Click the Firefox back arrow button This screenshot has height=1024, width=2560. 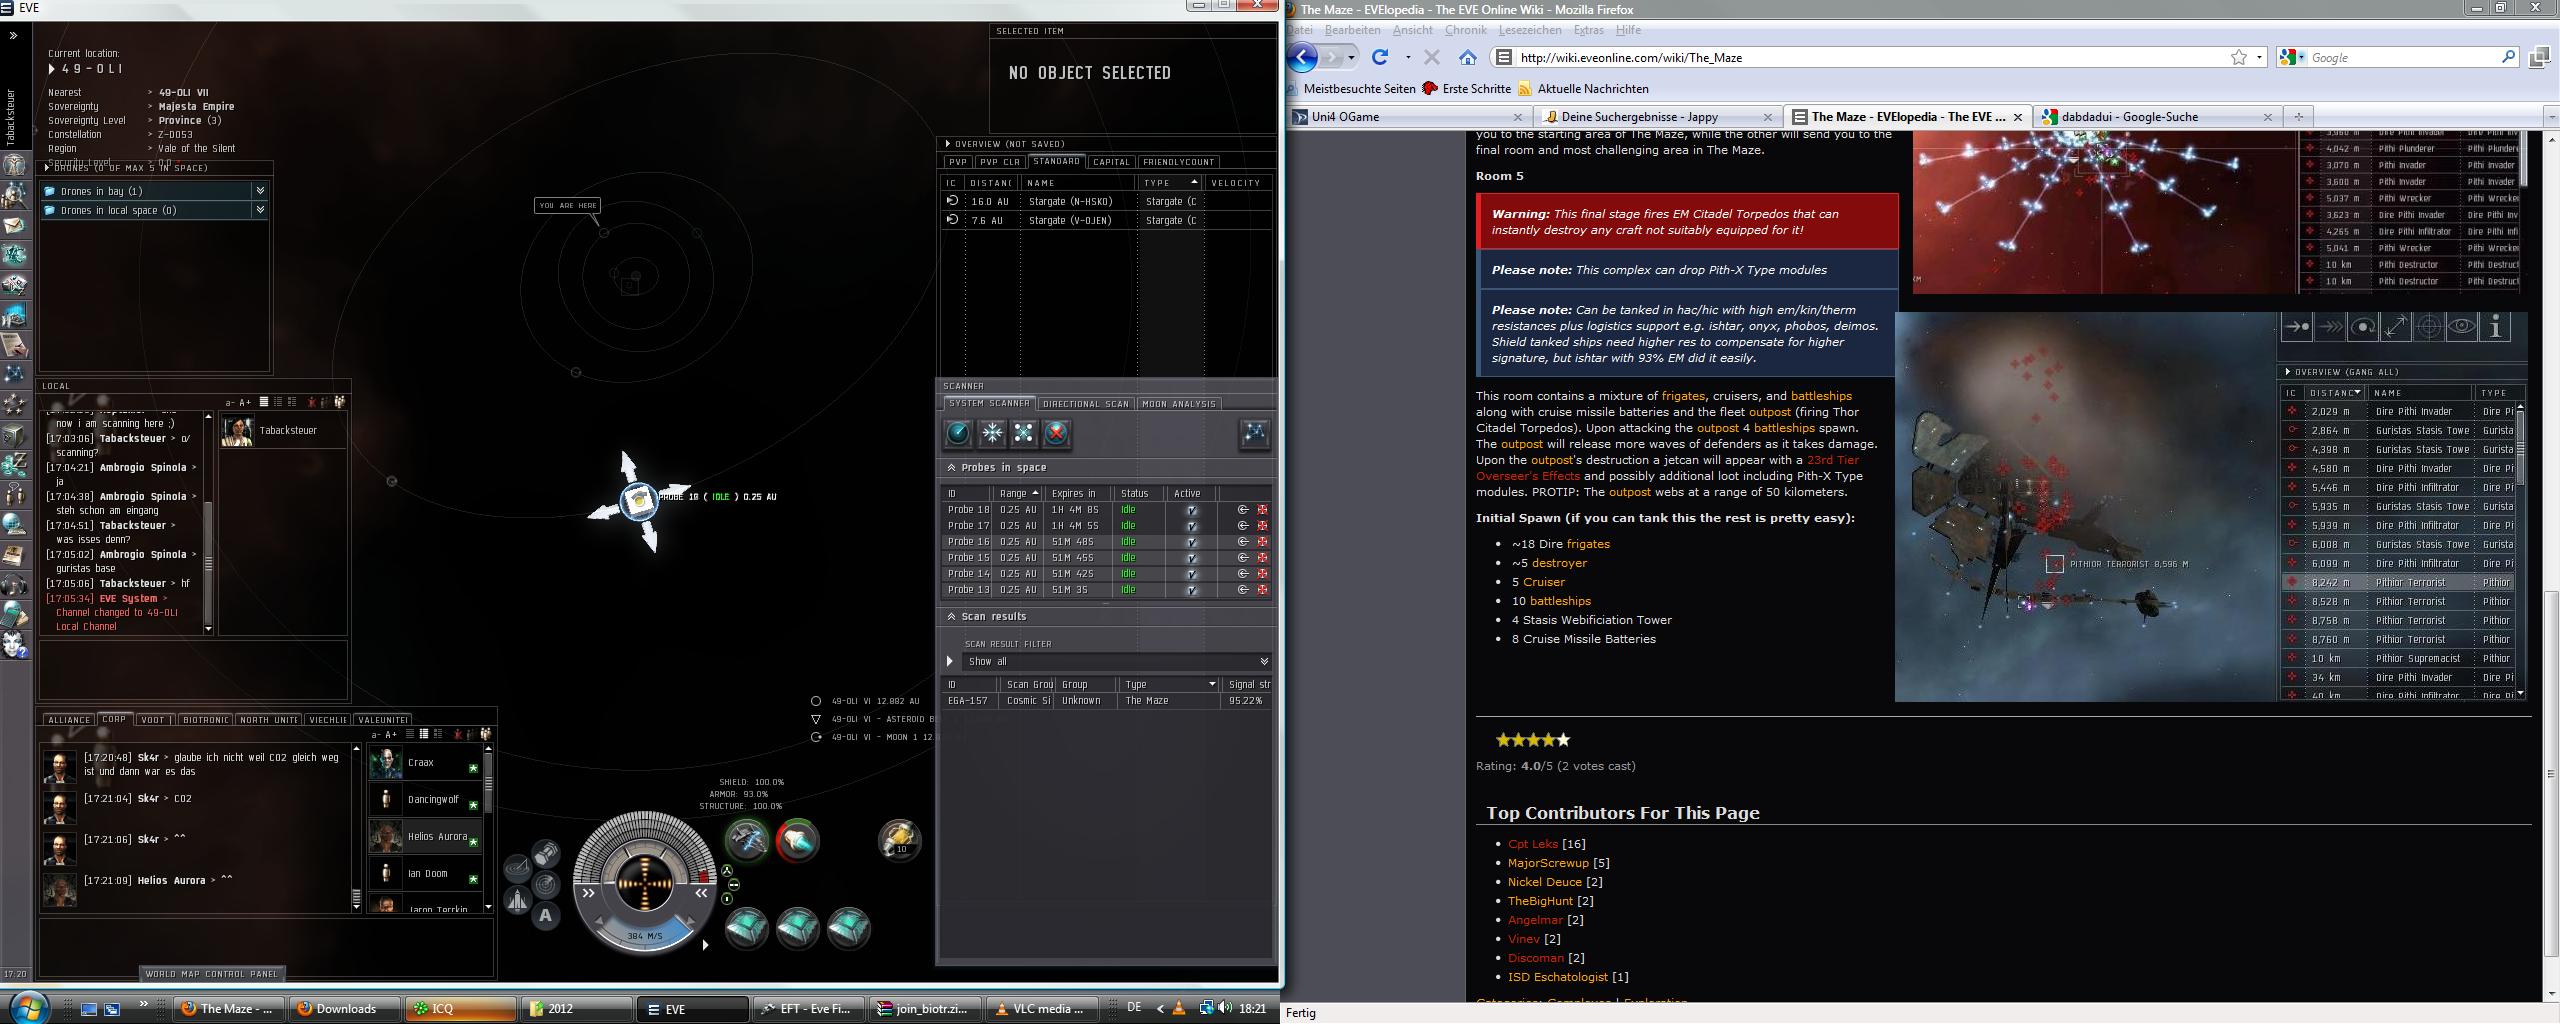[x=1302, y=57]
